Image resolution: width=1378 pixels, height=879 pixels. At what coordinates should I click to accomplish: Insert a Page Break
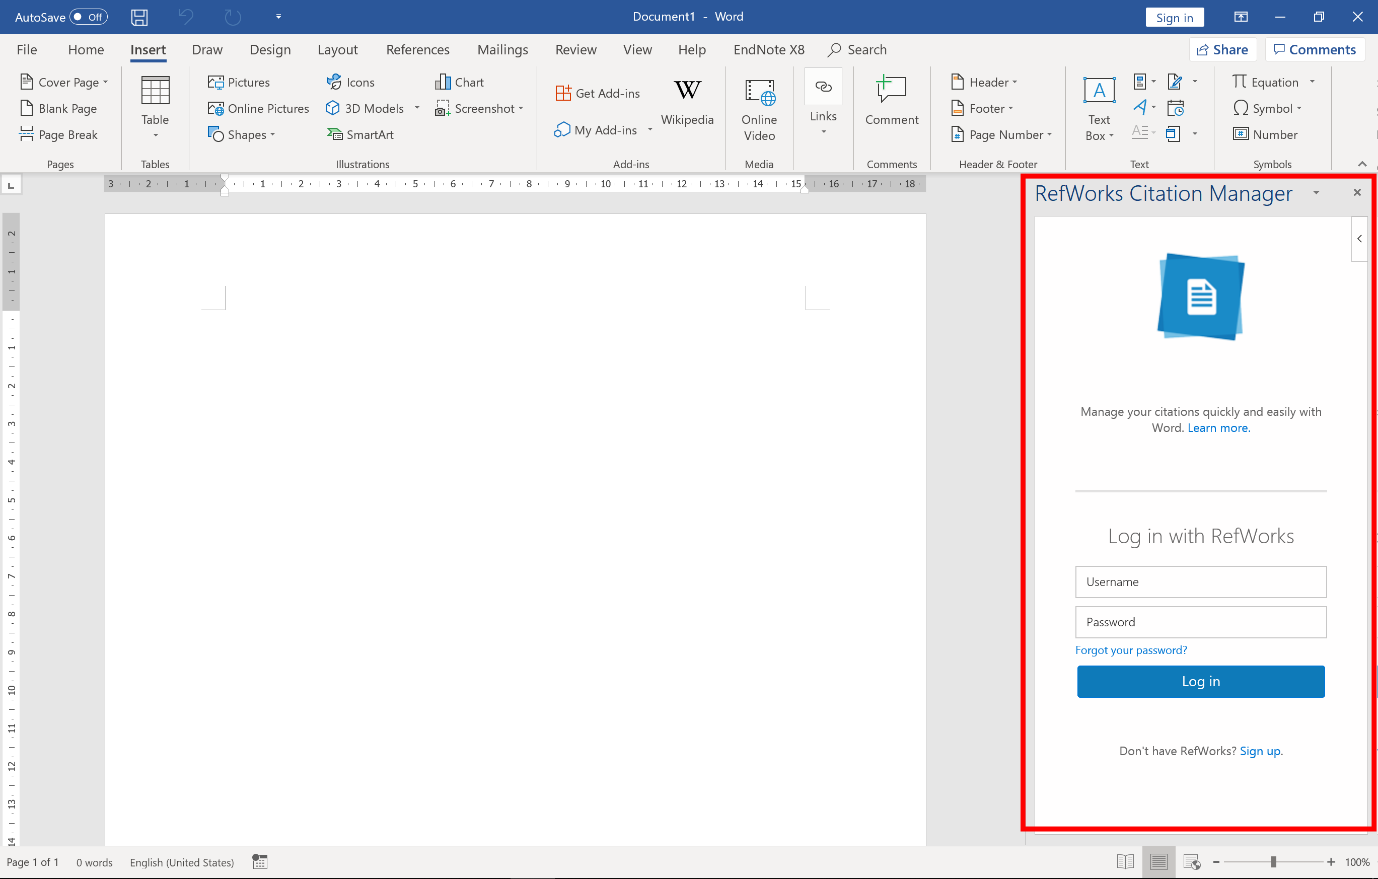coord(59,135)
